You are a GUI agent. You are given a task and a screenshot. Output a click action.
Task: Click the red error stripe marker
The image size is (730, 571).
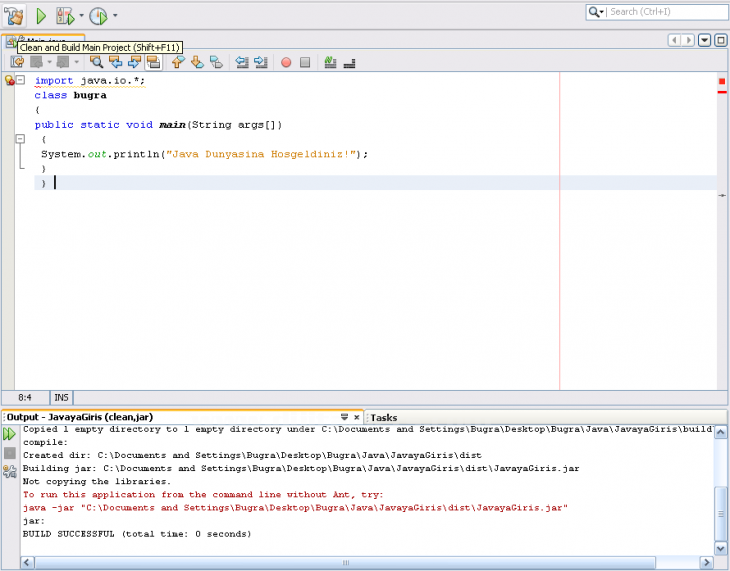[722, 92]
